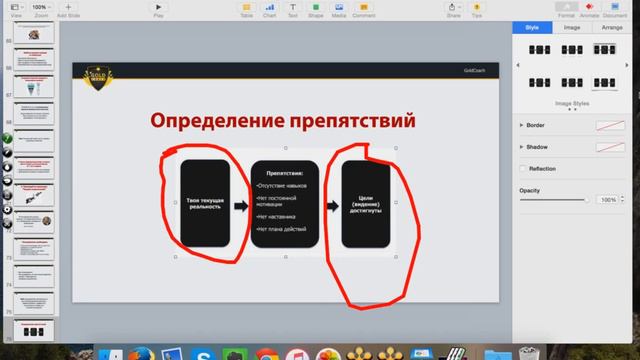
Task: Close the annotation tool palette
Action: (7, 223)
